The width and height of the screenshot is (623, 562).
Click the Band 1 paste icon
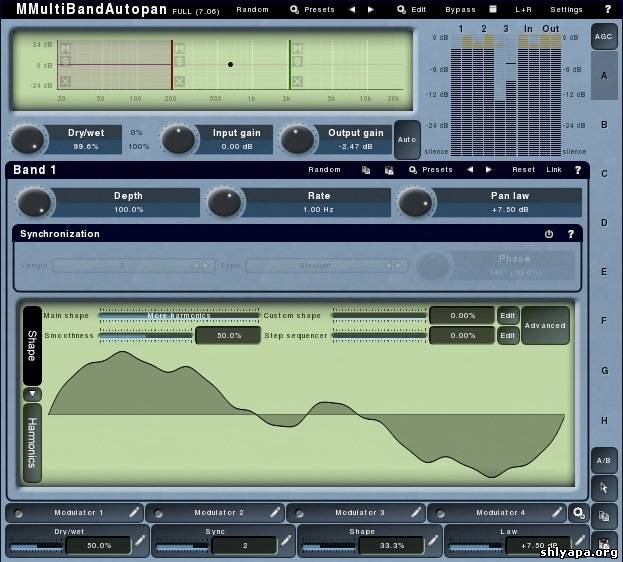[388, 170]
